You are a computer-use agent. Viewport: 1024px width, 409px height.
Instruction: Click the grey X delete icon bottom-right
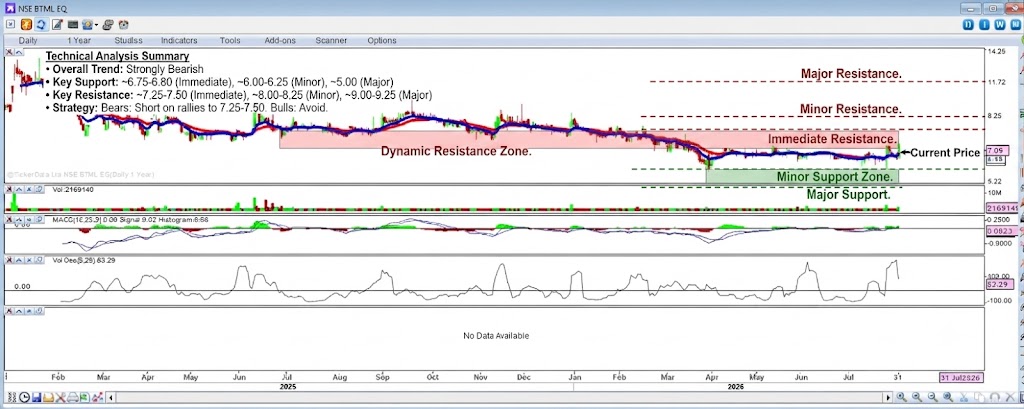pyautogui.click(x=1010, y=397)
